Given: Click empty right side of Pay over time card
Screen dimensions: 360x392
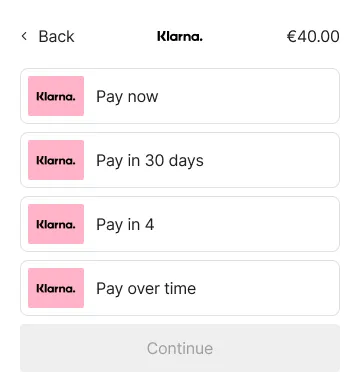Looking at the screenshot, I should (x=267, y=288).
